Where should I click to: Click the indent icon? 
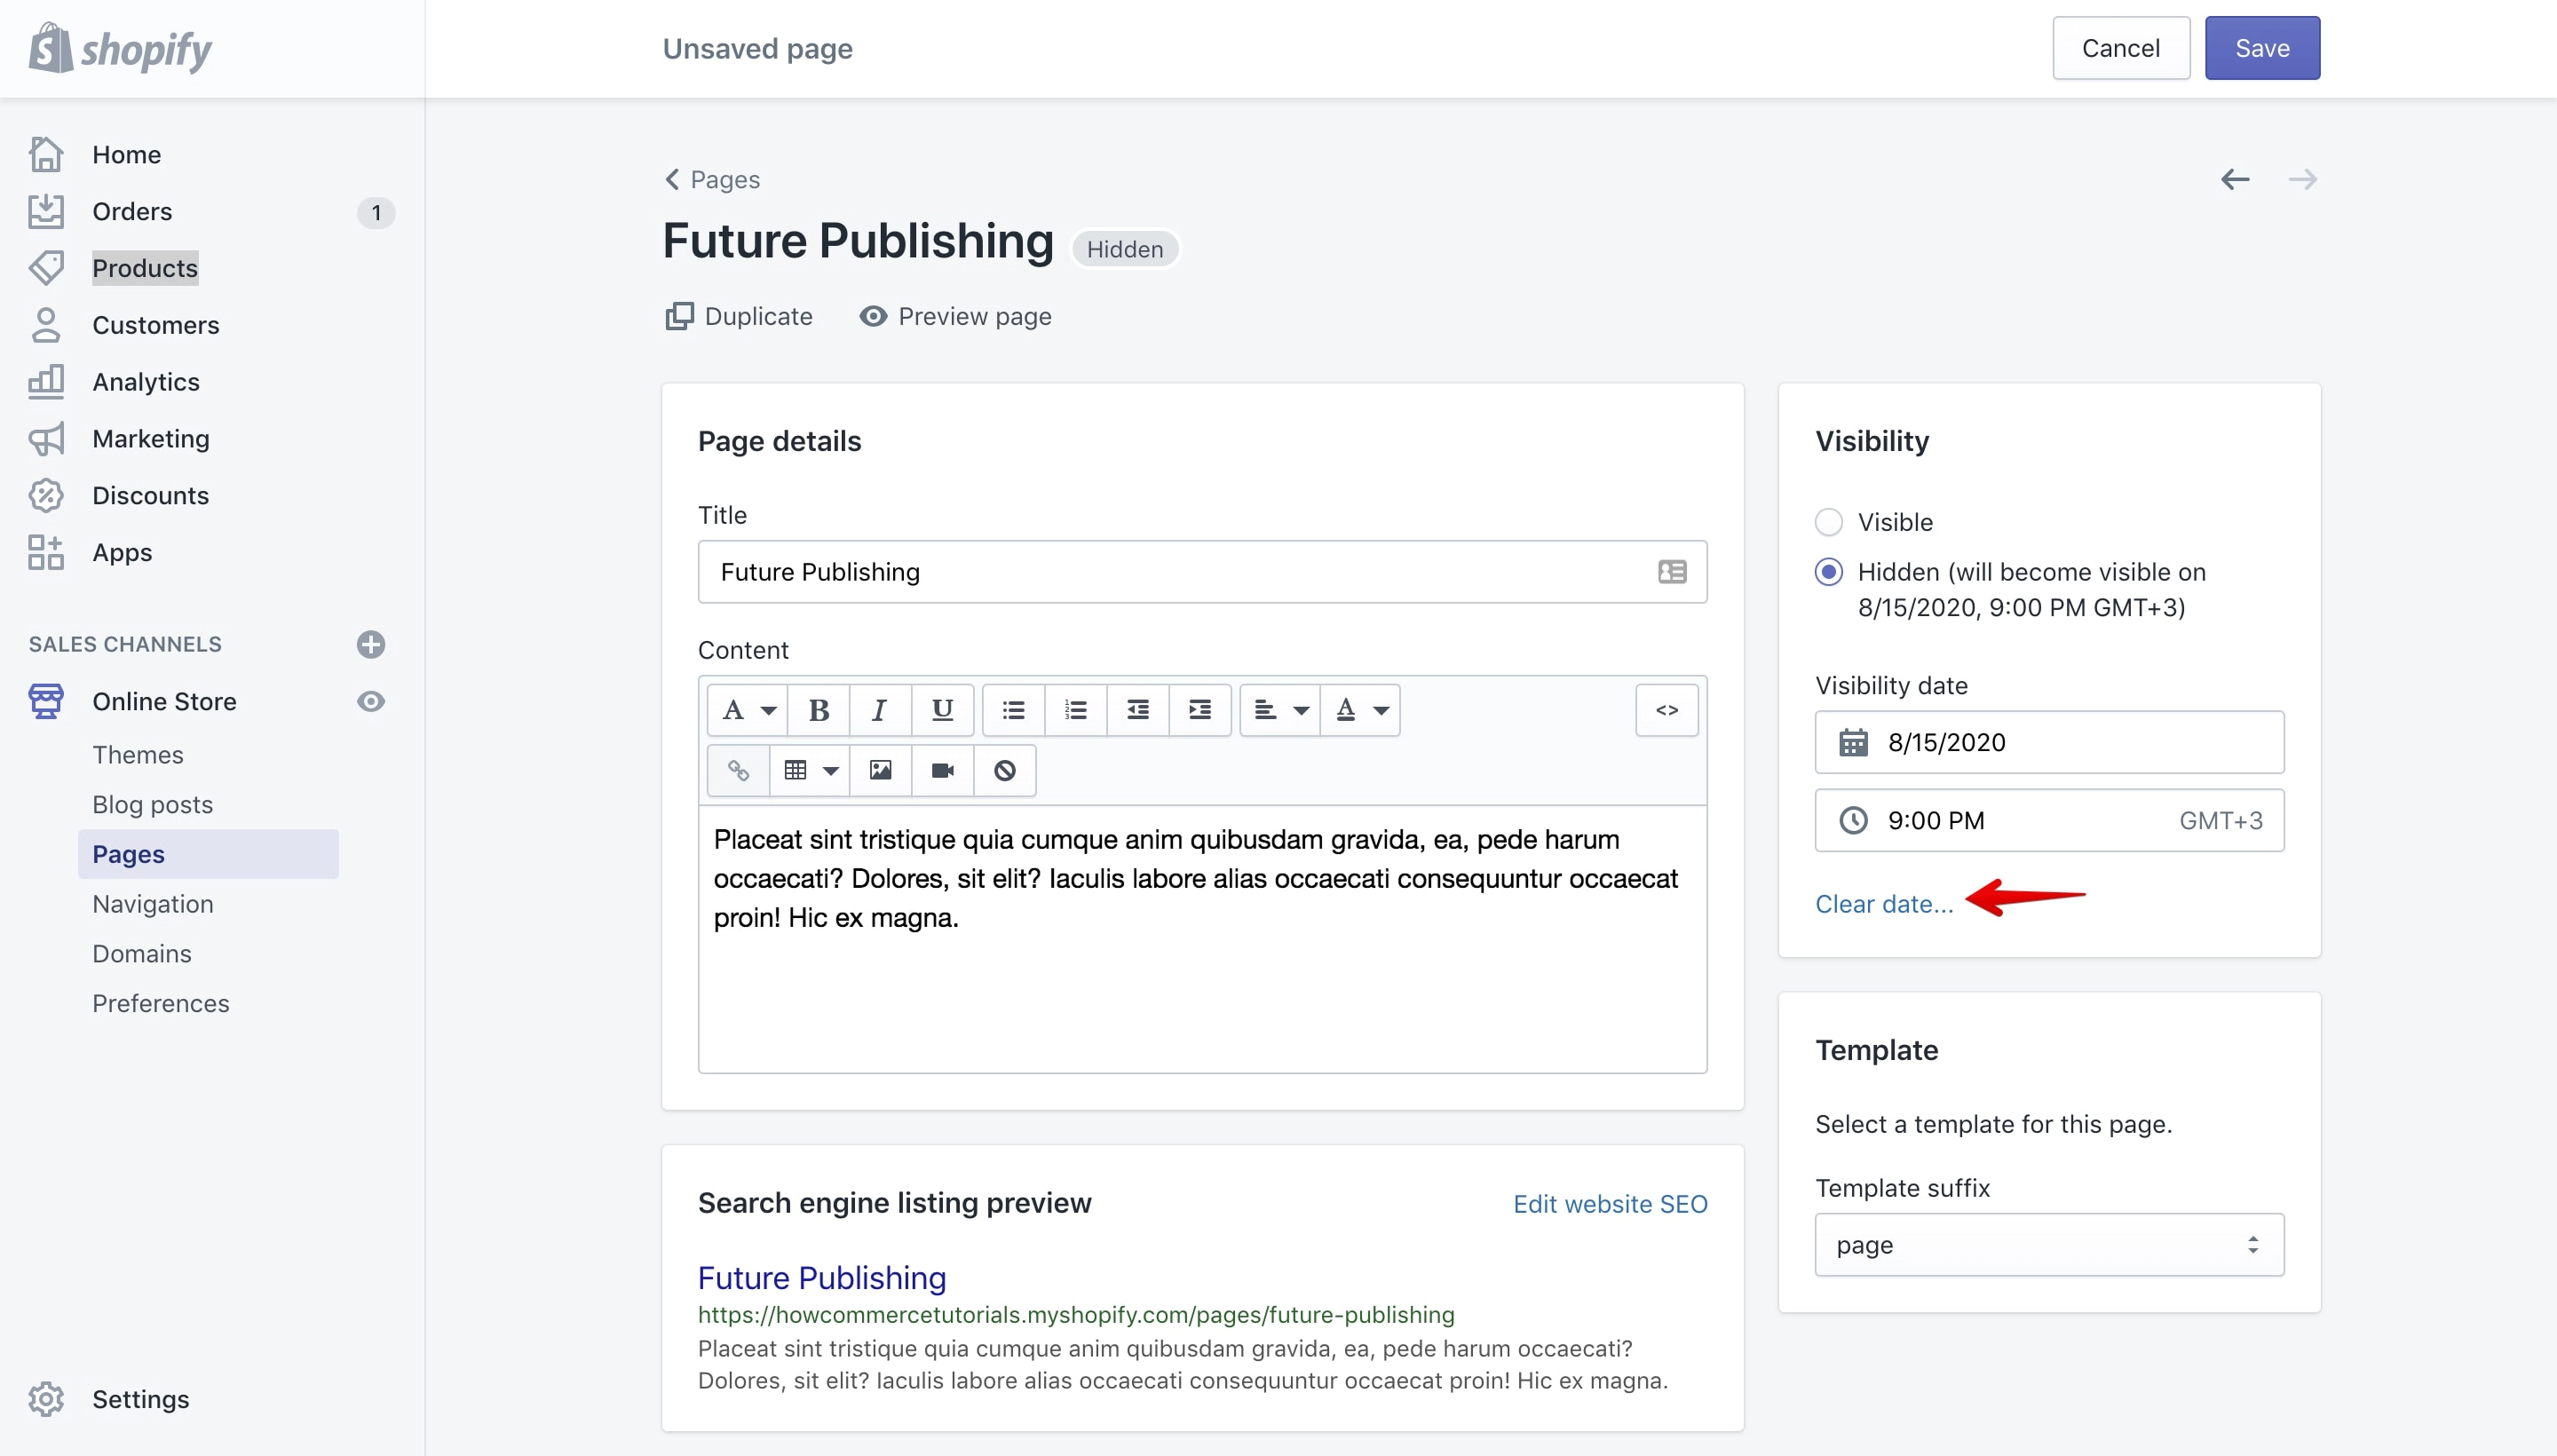[x=1200, y=710]
